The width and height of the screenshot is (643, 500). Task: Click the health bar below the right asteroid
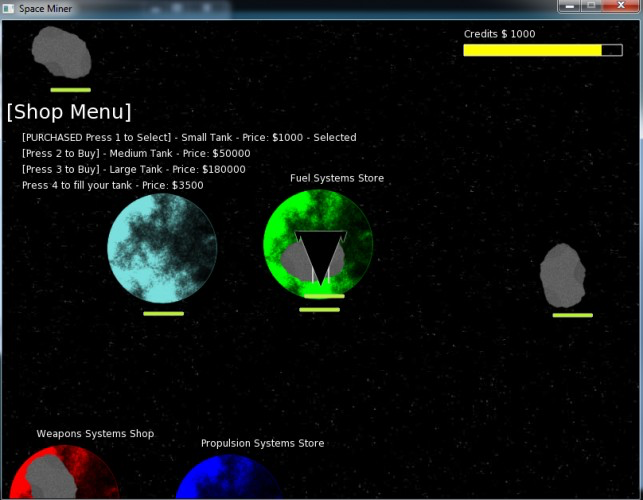(x=572, y=315)
